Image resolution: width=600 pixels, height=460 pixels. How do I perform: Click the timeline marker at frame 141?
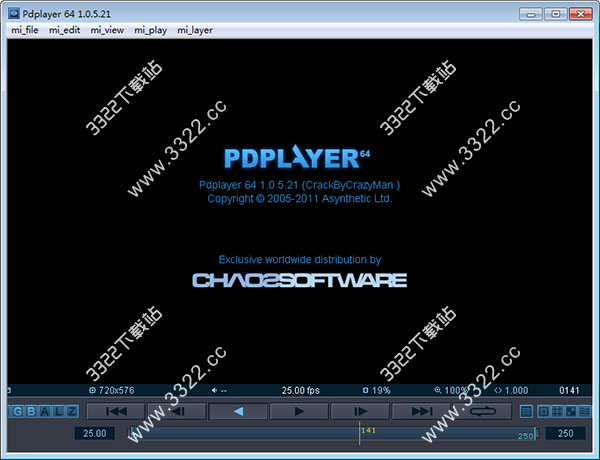359,433
